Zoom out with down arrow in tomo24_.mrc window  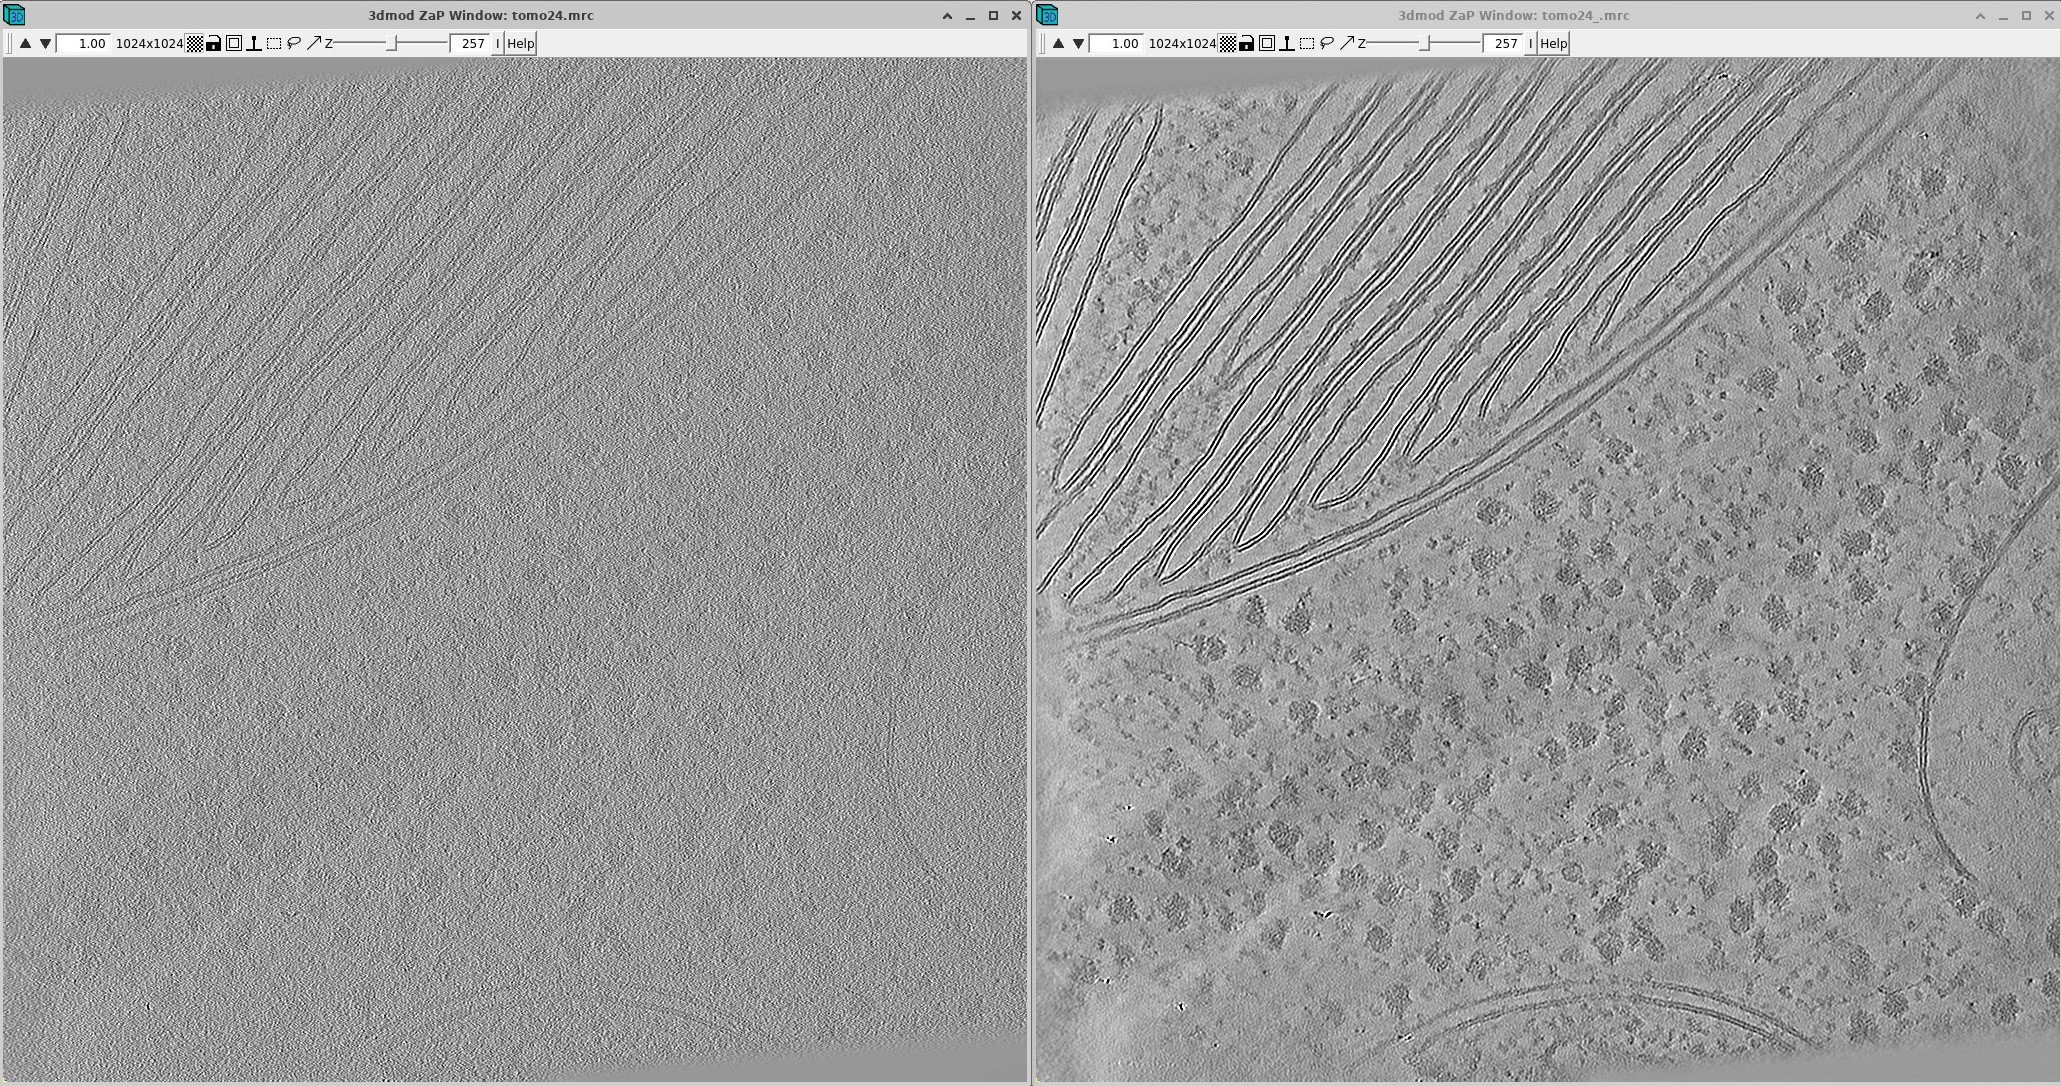[x=1078, y=43]
